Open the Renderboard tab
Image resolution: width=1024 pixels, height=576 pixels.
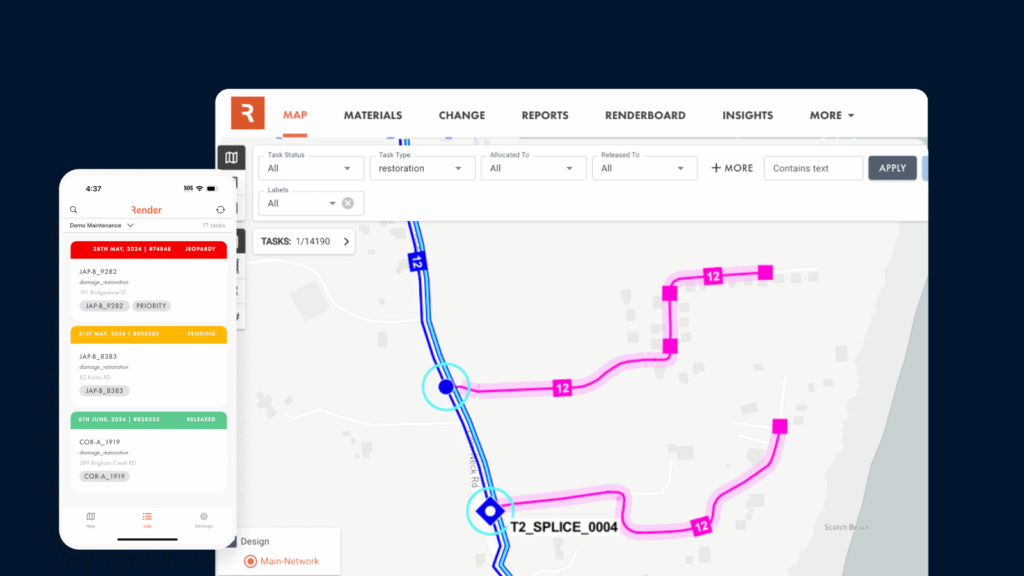(x=645, y=115)
